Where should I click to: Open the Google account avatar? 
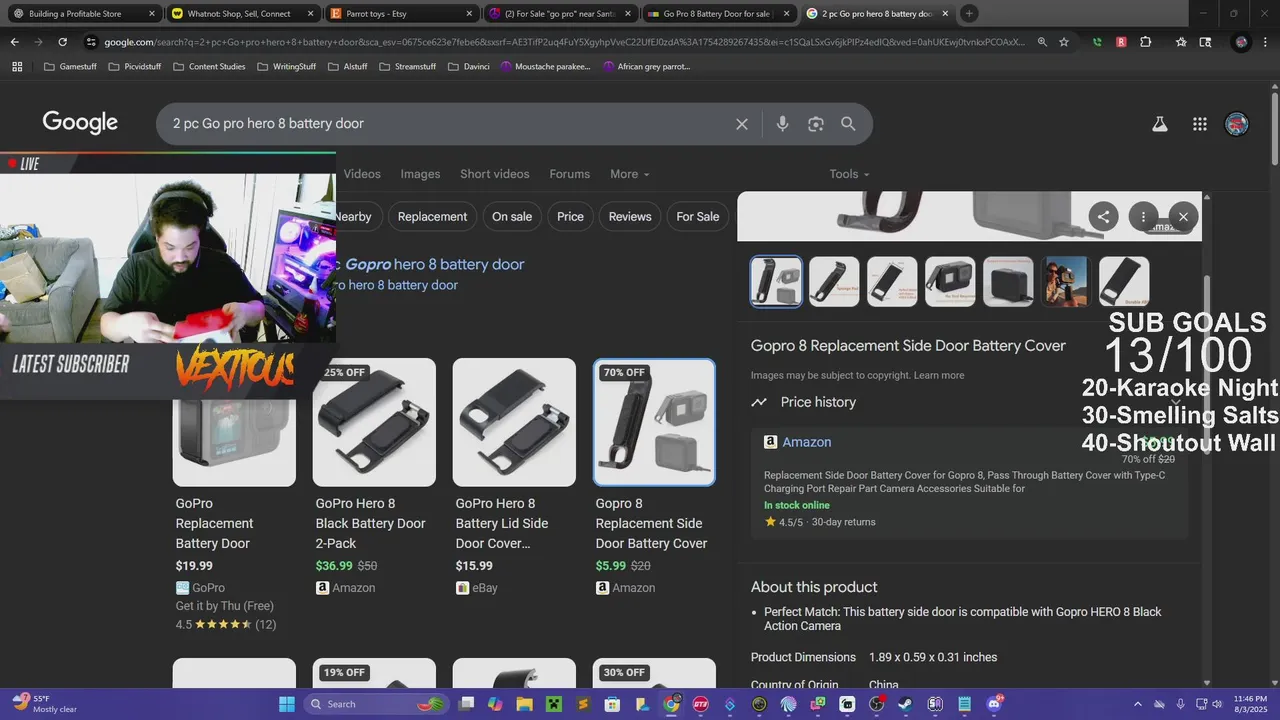coord(1237,124)
